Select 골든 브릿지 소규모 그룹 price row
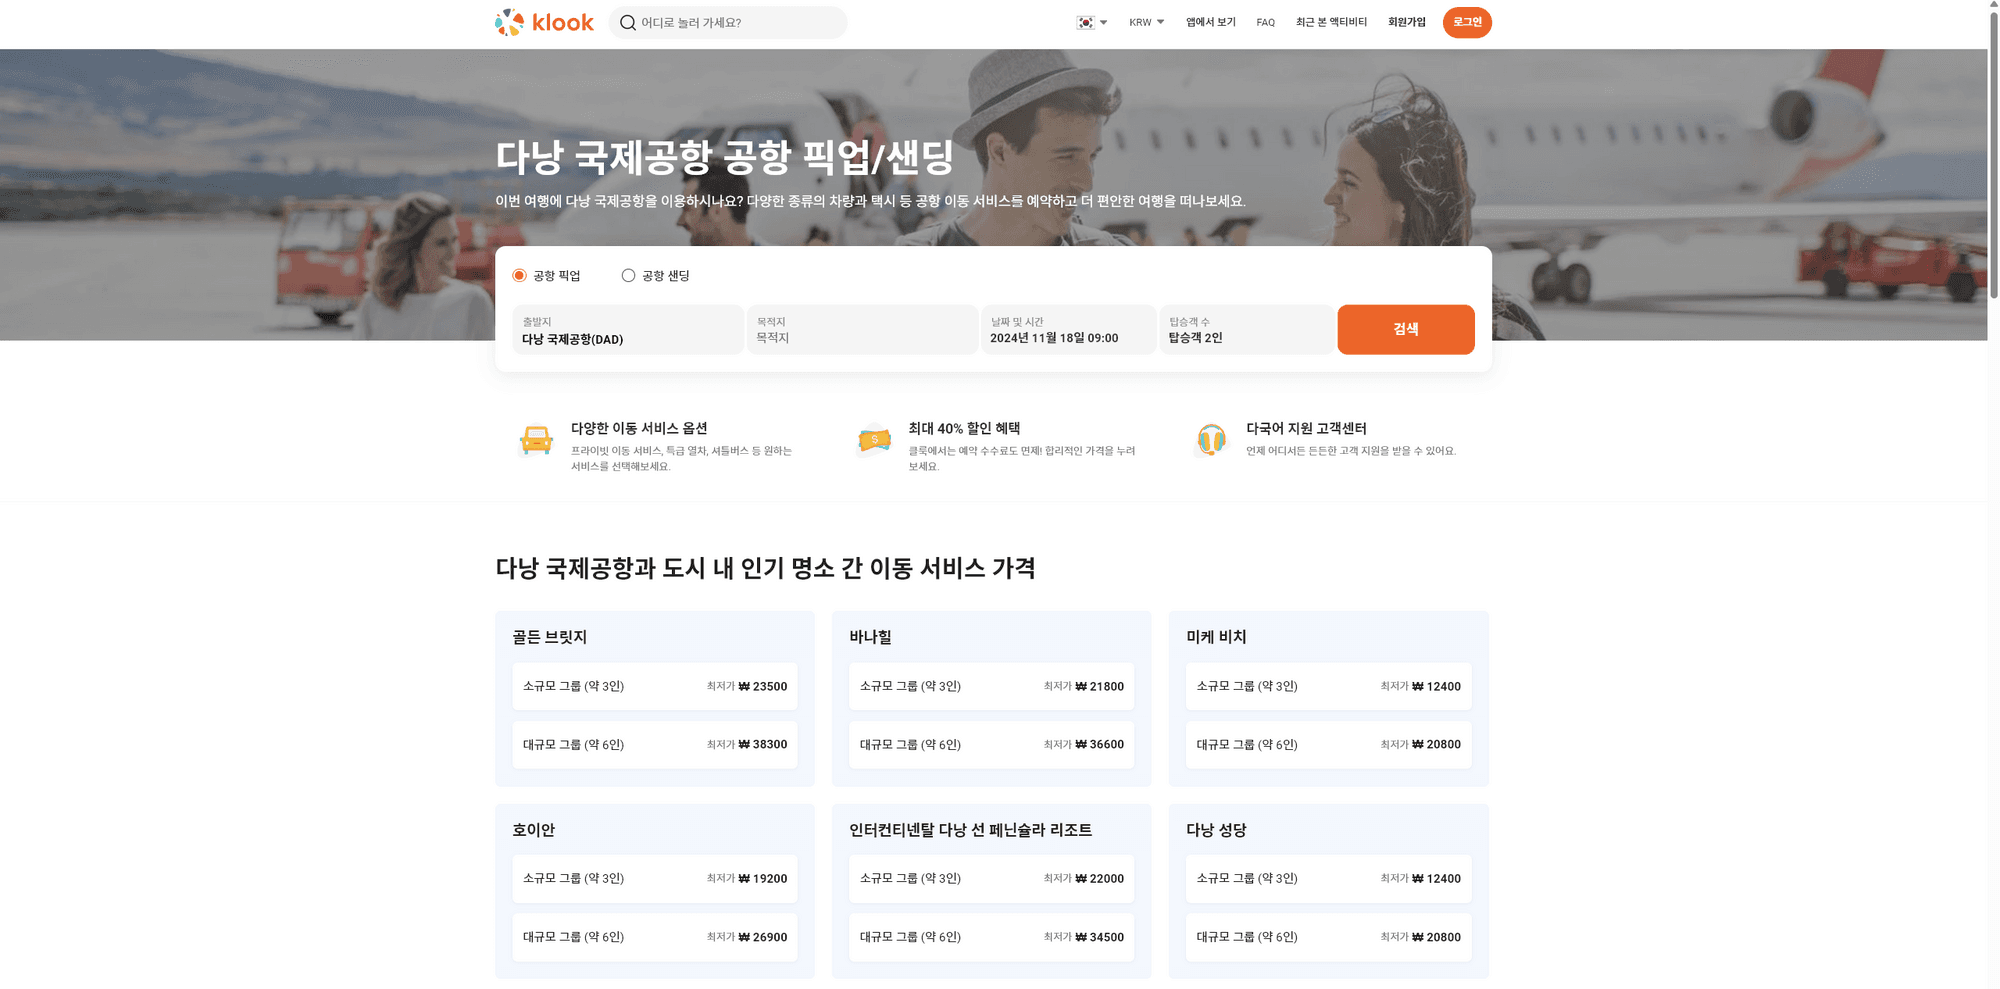Image resolution: width=2000 pixels, height=989 pixels. click(x=654, y=686)
